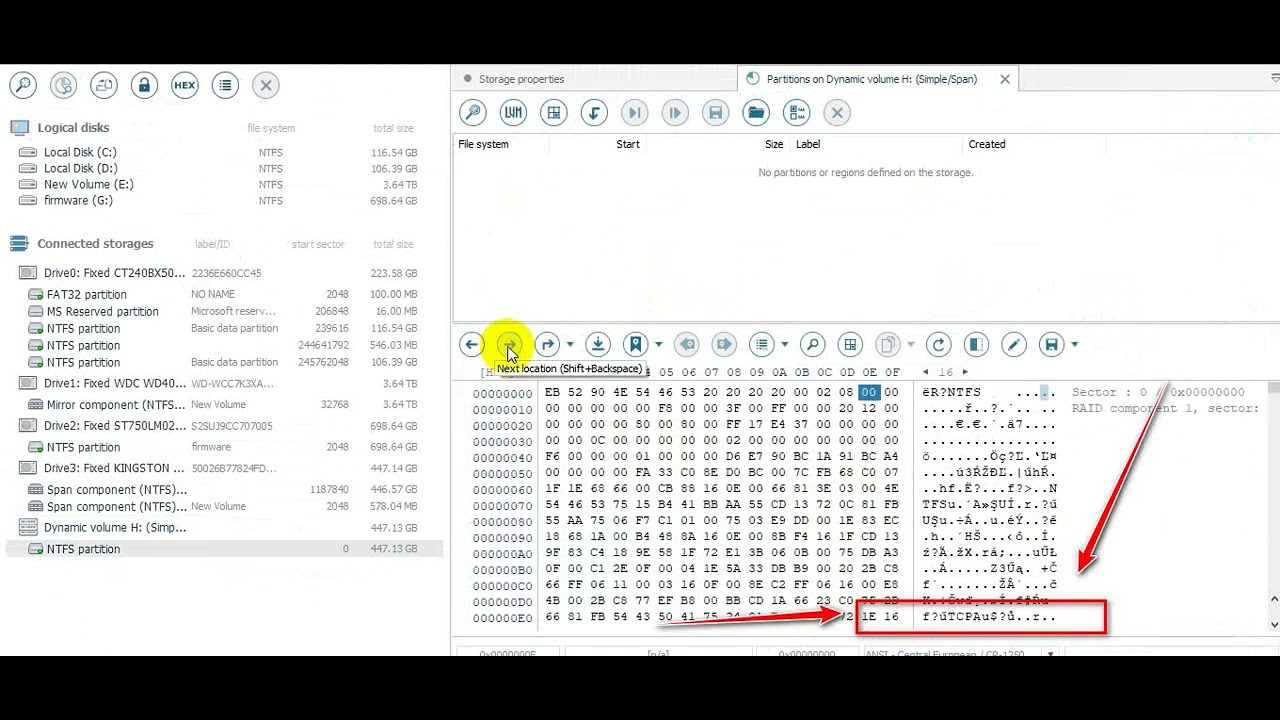Click the copy icon in hex toolbar
Viewport: 1280px width, 720px height.
pos(888,345)
